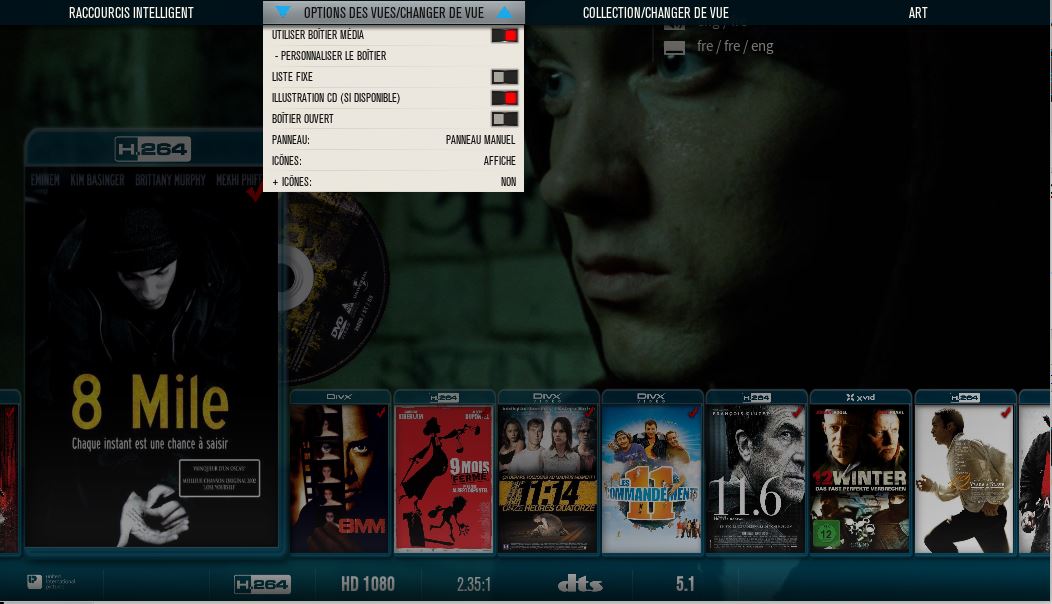Open the Art tab
The height and width of the screenshot is (604, 1052).
pos(918,13)
